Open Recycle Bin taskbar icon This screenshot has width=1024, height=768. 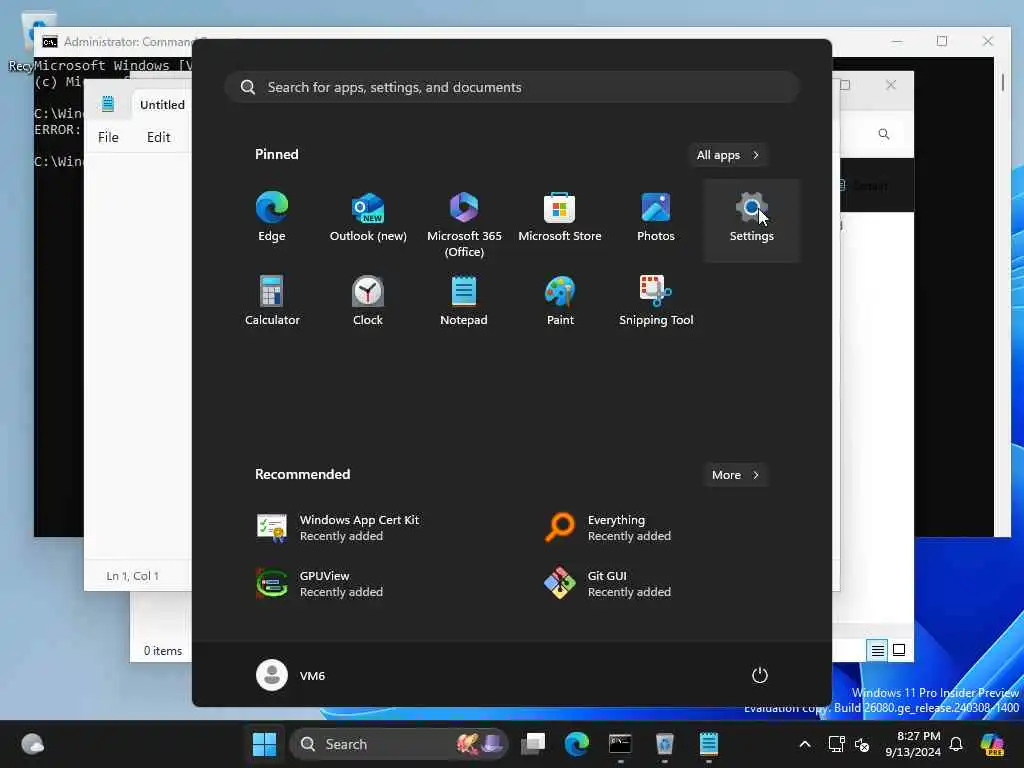pos(664,744)
